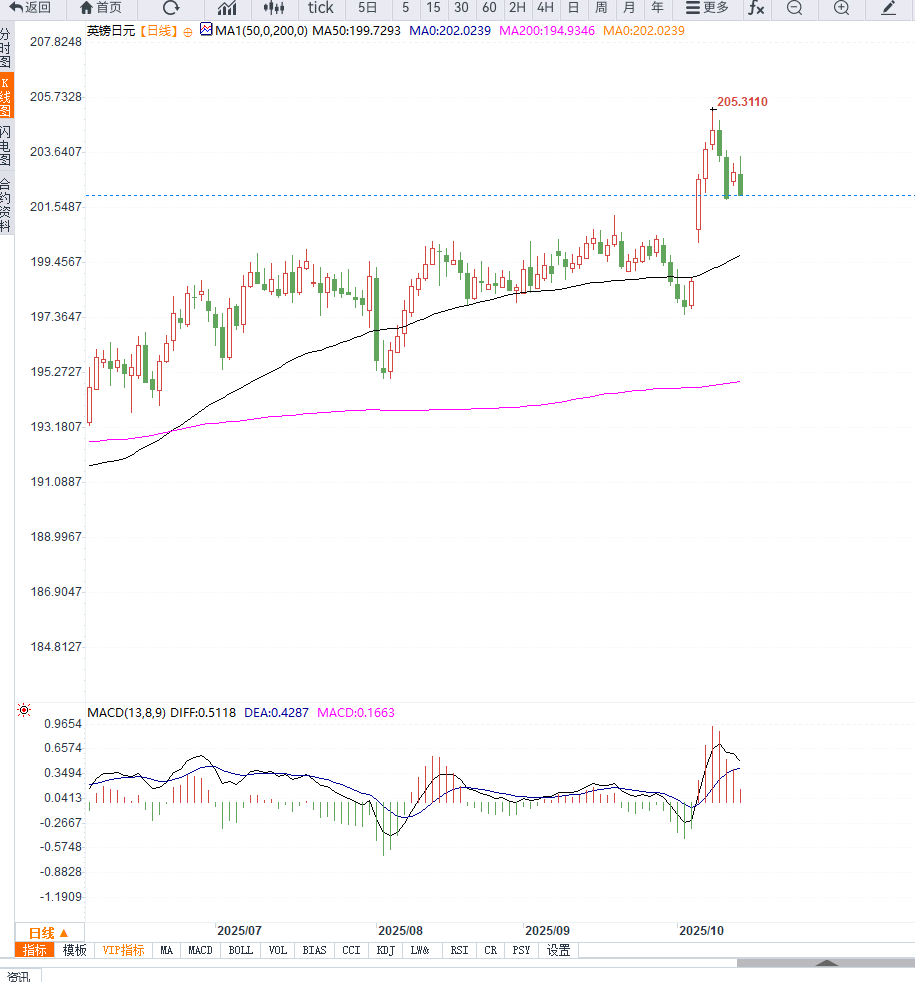Select the line chart style icon
Image resolution: width=915 pixels, height=982 pixels.
pyautogui.click(x=227, y=8)
